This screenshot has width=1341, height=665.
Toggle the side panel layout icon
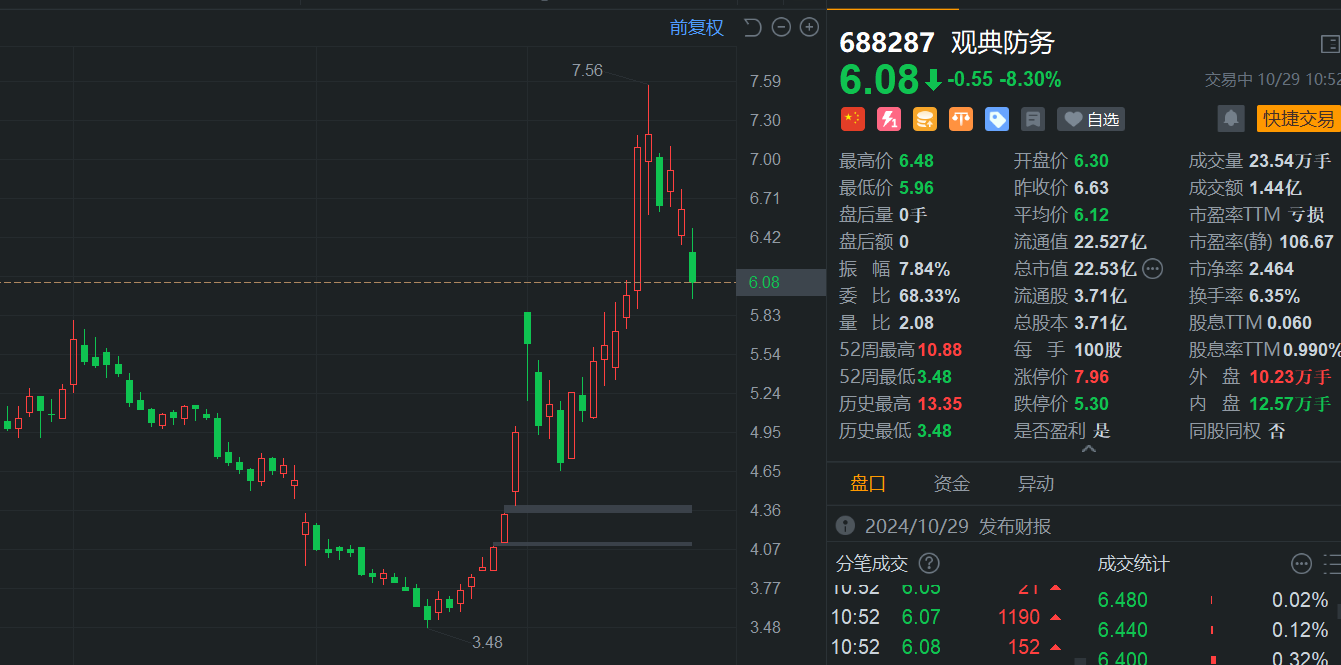(x=1330, y=44)
